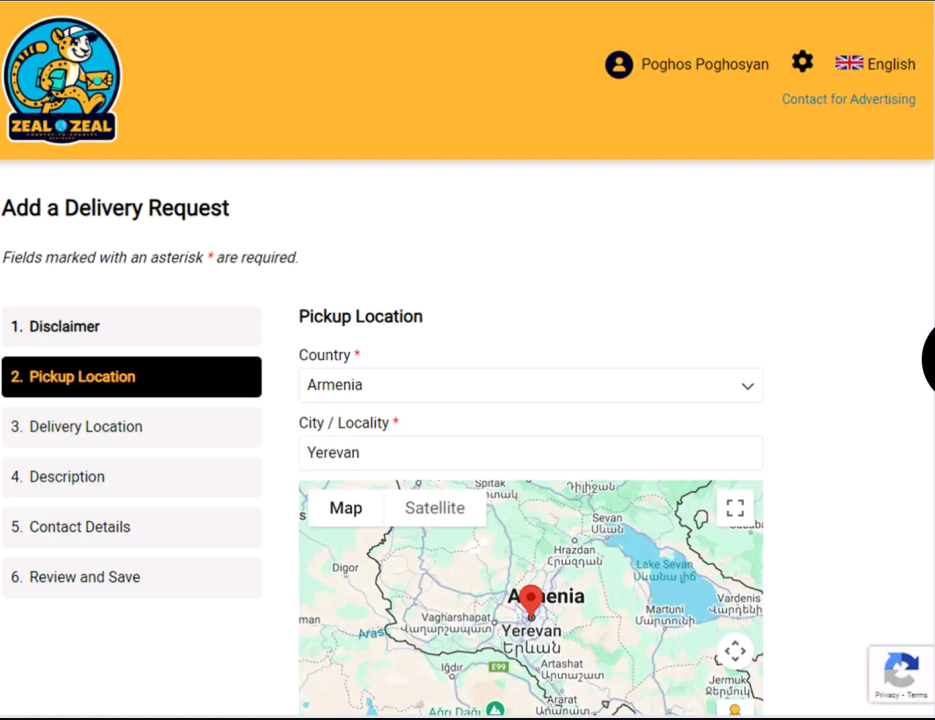
Task: Select the Map view tab
Action: tap(346, 508)
